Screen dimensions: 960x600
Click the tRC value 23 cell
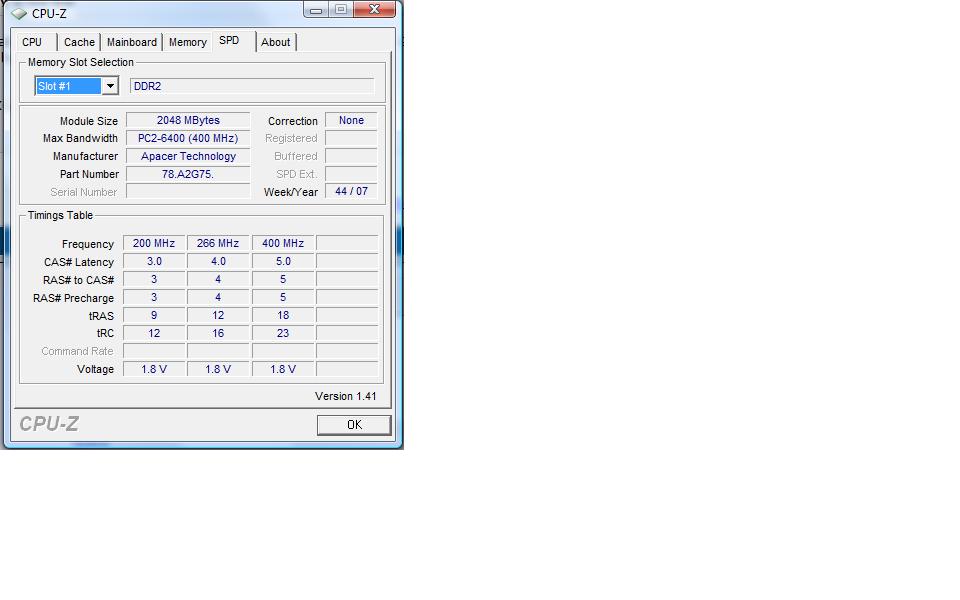(283, 333)
